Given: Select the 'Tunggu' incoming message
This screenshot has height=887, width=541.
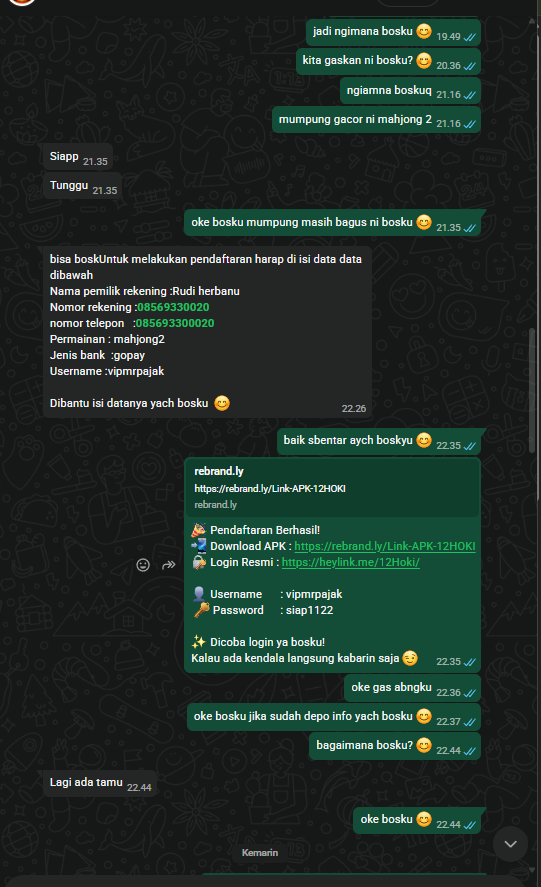Looking at the screenshot, I should [x=83, y=186].
